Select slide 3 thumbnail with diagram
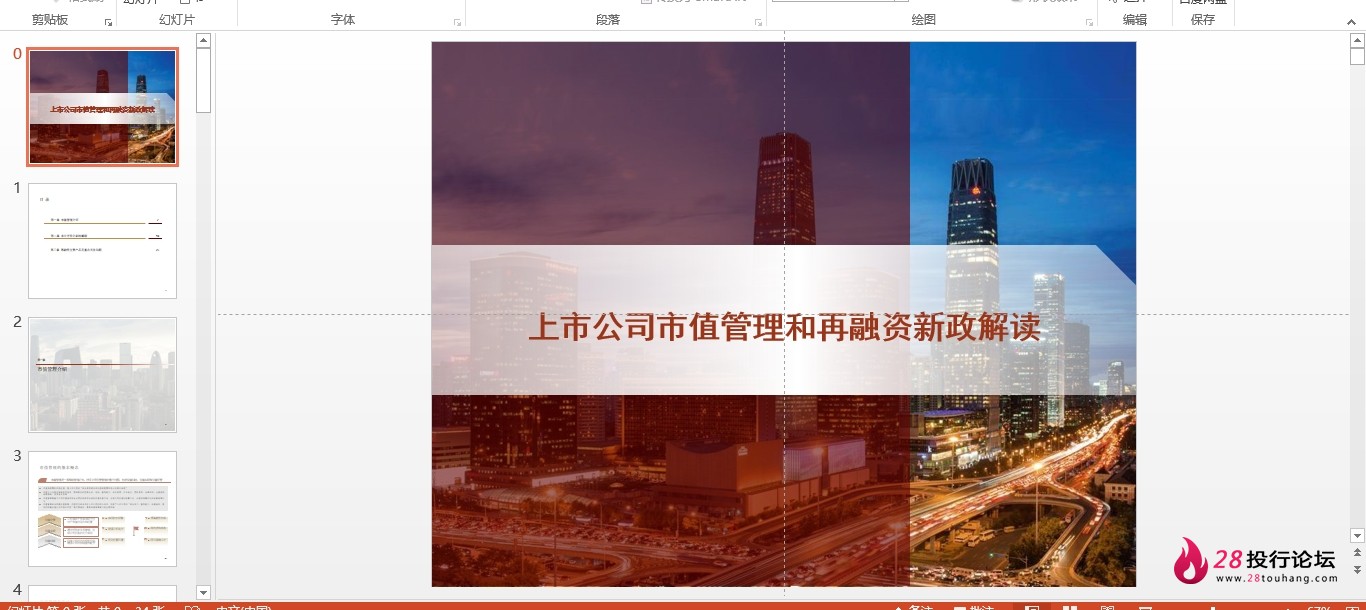The image size is (1366, 610). pyautogui.click(x=102, y=508)
